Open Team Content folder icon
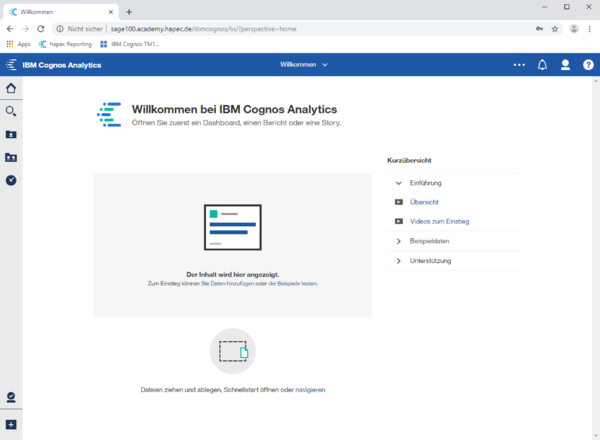The height and width of the screenshot is (440, 600). 11,157
